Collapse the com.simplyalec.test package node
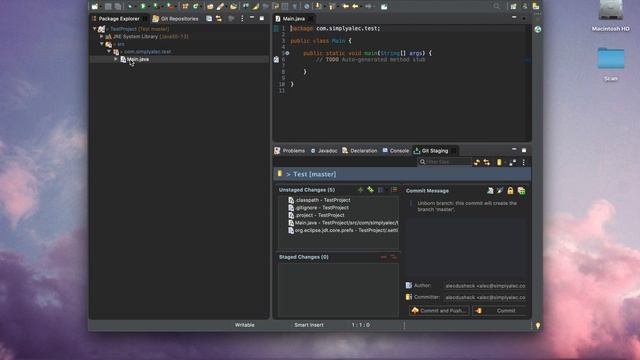 point(109,52)
